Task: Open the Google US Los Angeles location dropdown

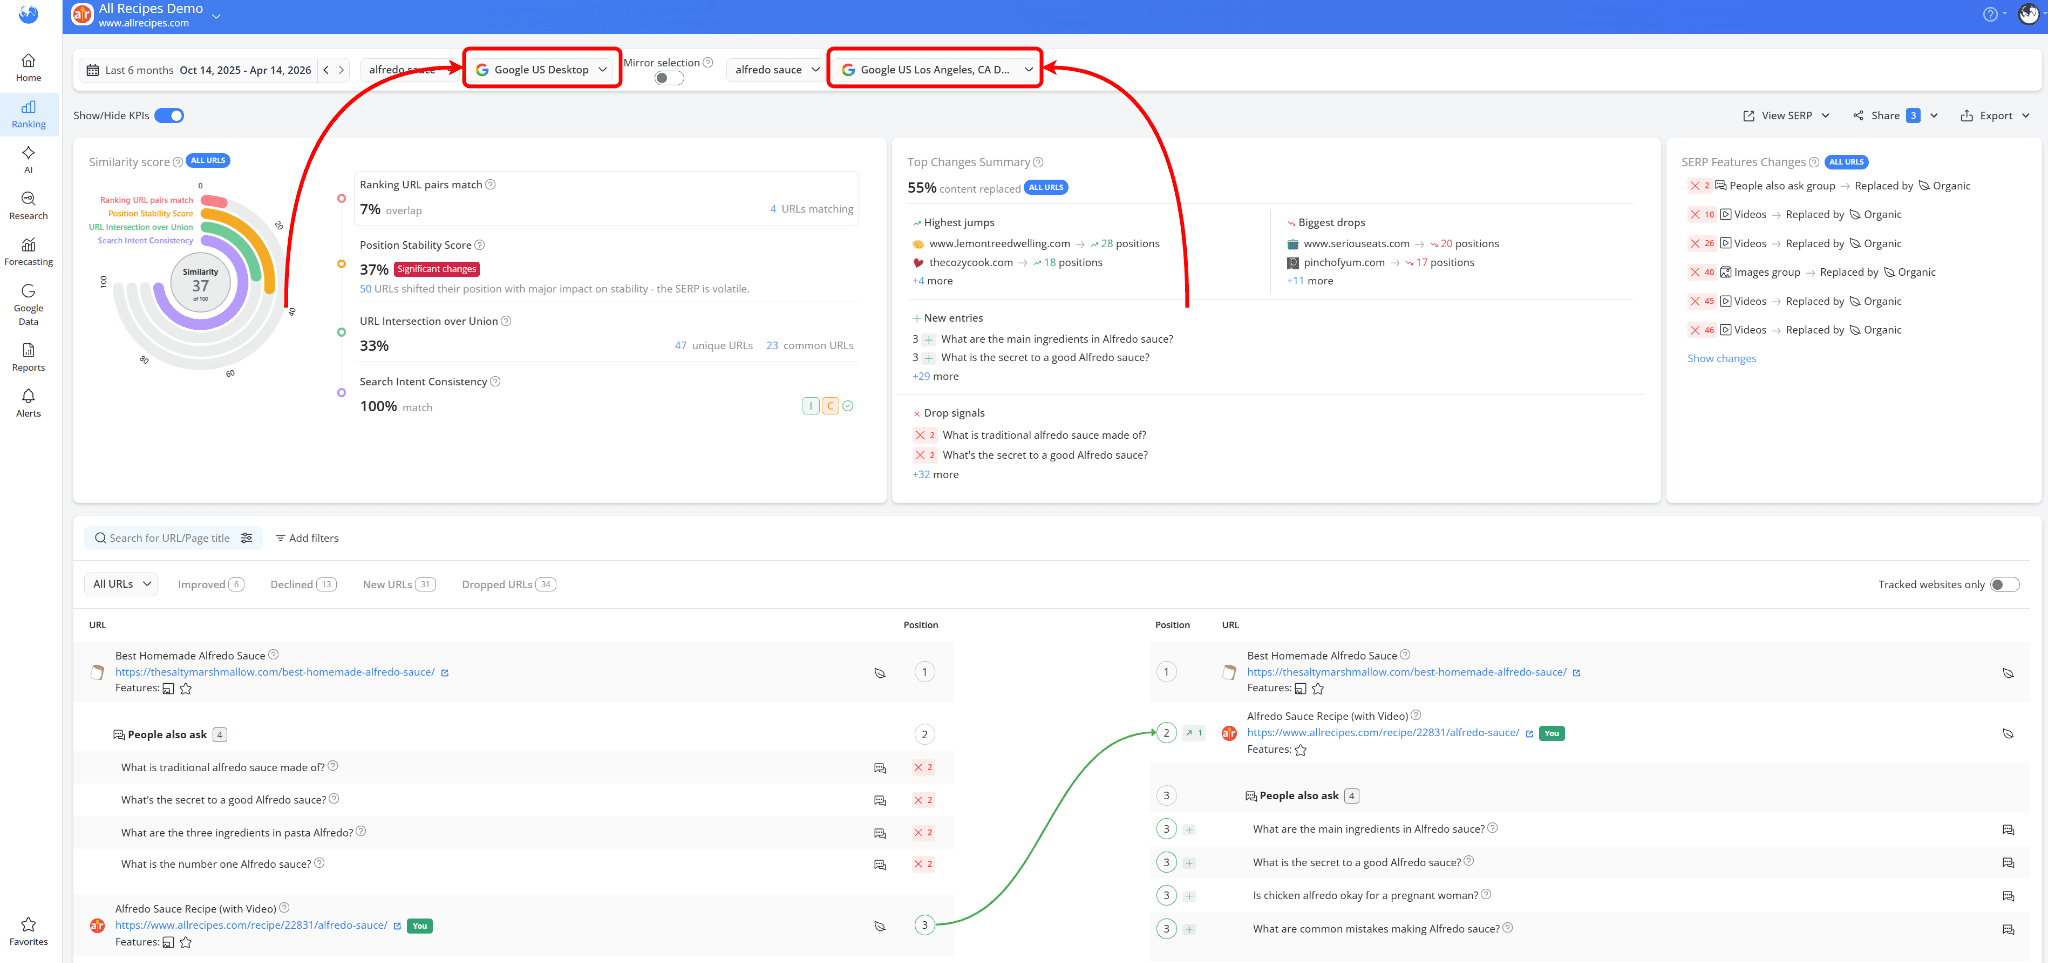Action: coord(934,69)
